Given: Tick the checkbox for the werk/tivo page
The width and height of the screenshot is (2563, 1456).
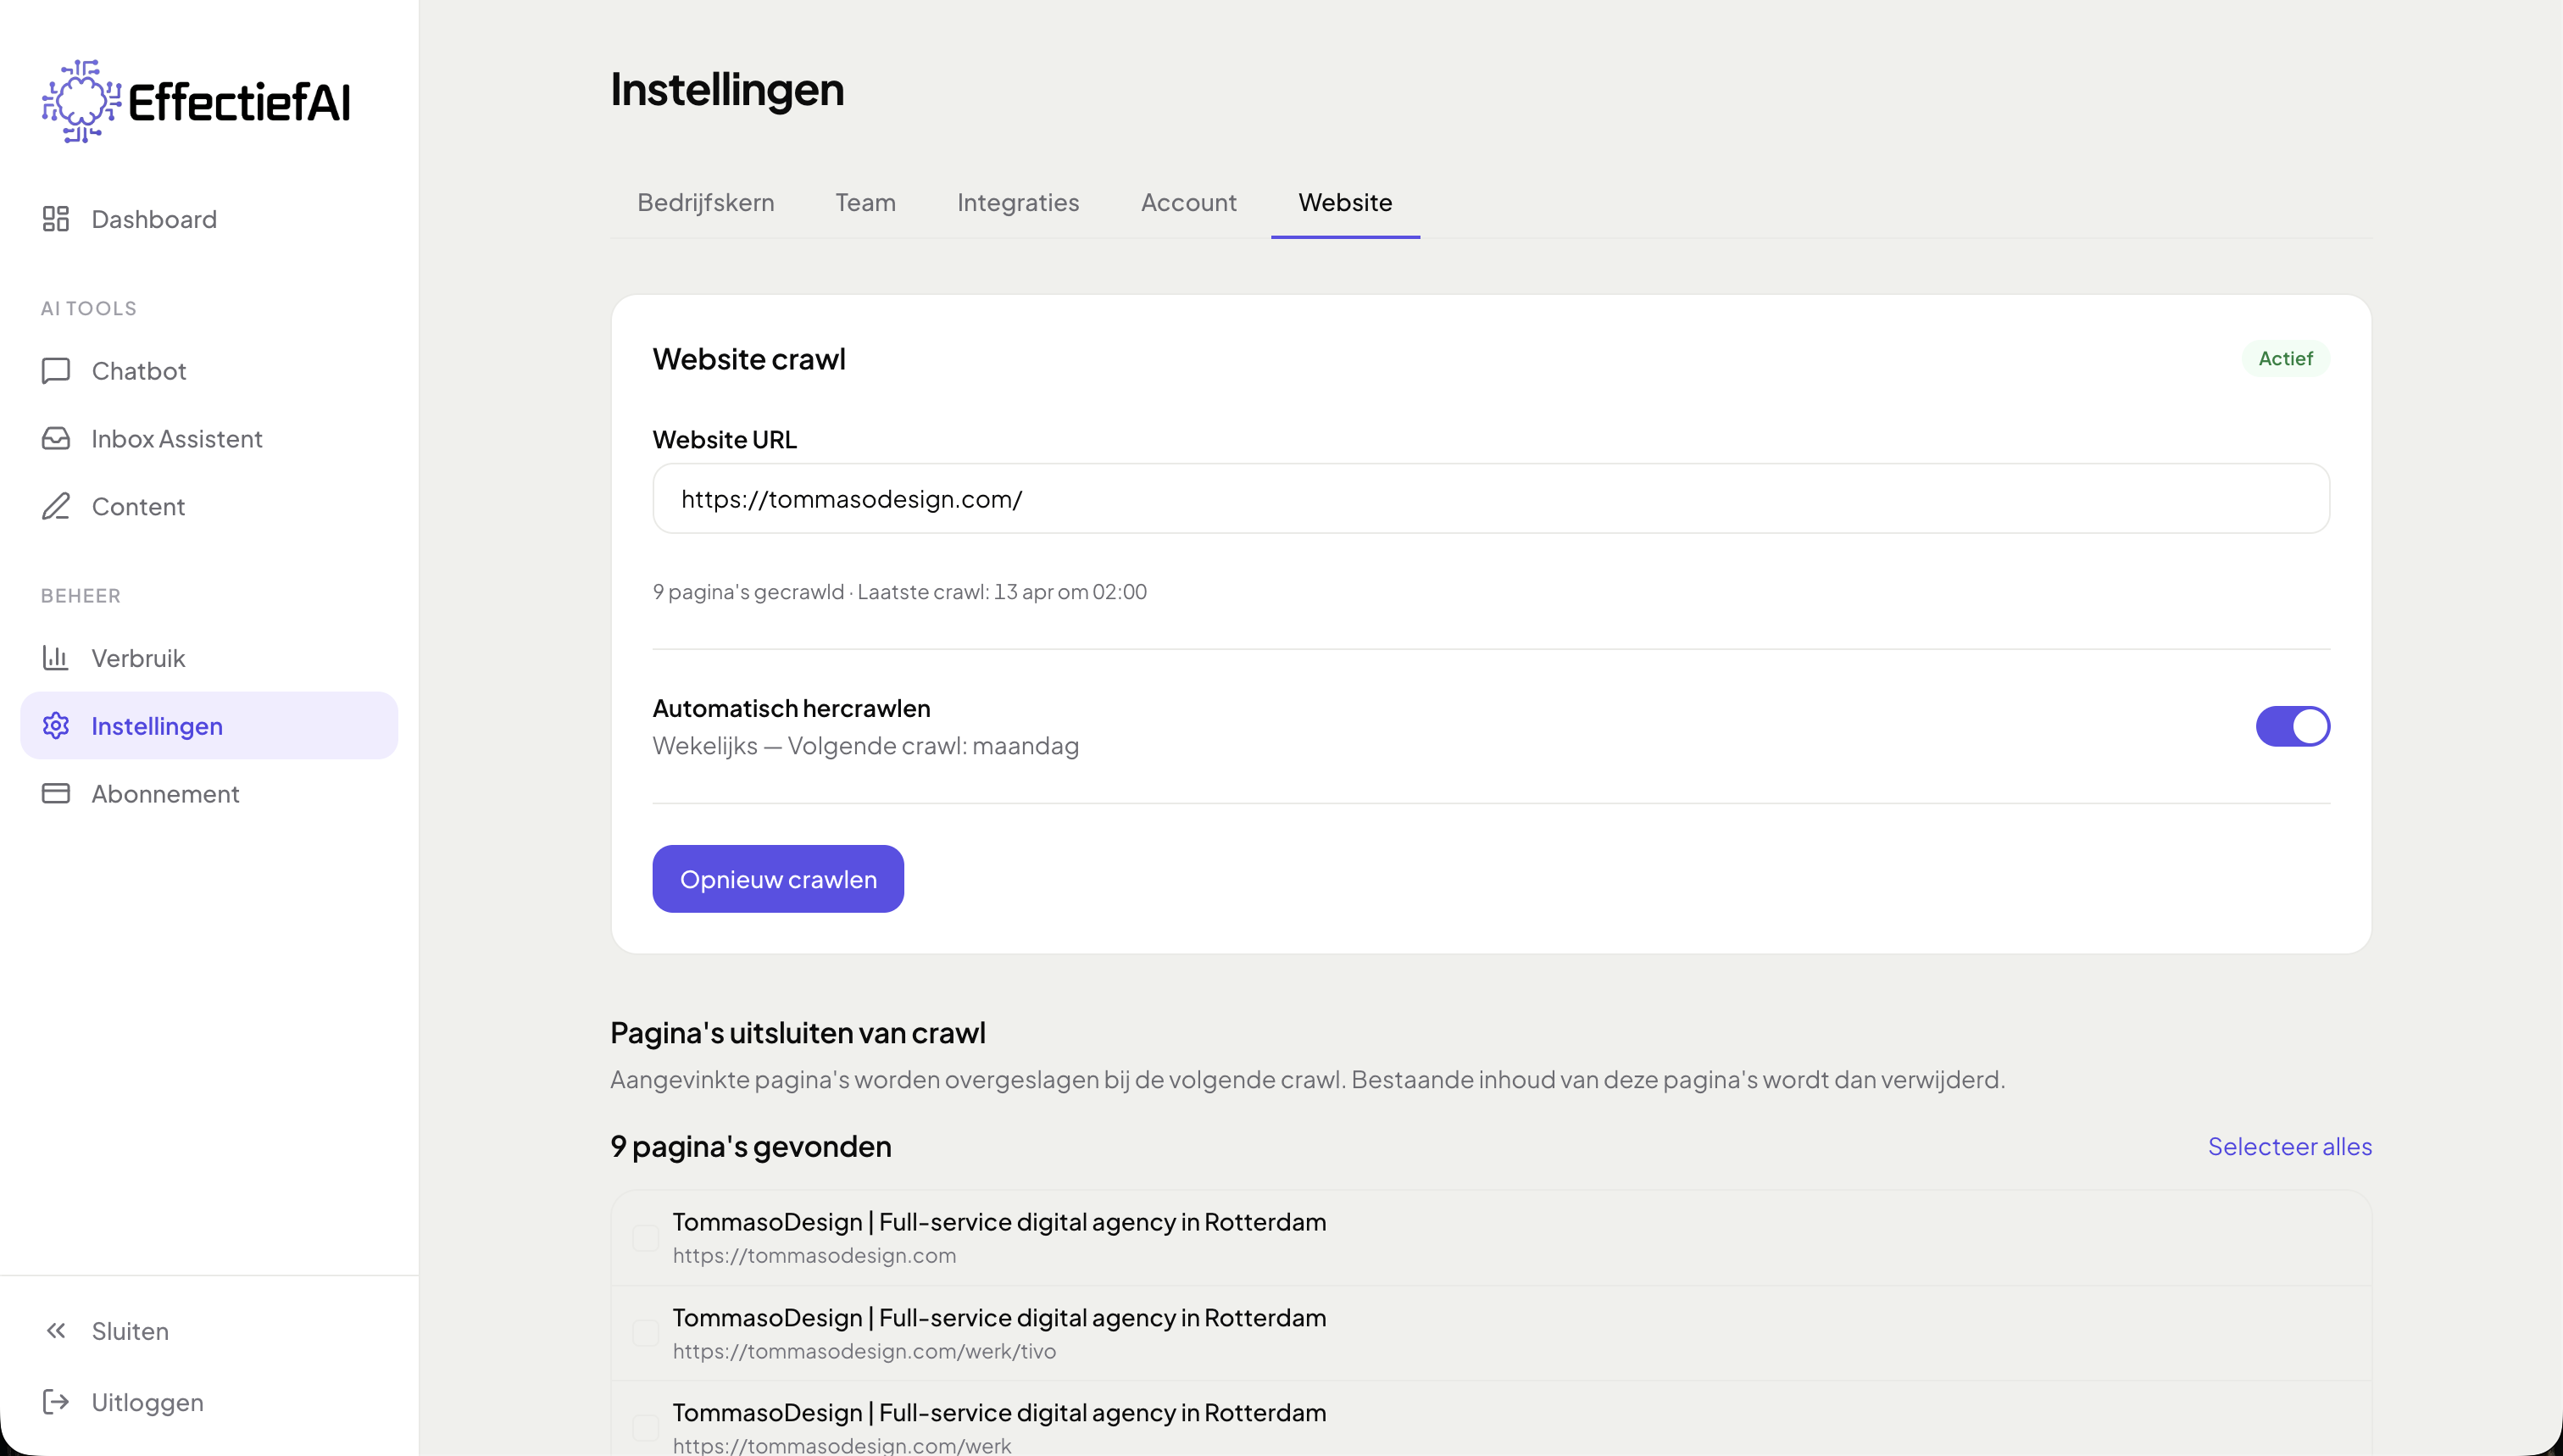Looking at the screenshot, I should point(646,1333).
